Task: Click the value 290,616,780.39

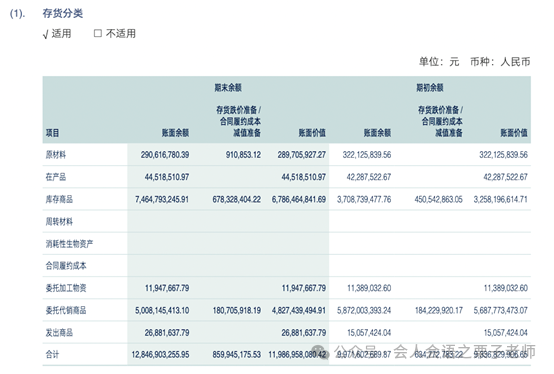Action: click(165, 155)
